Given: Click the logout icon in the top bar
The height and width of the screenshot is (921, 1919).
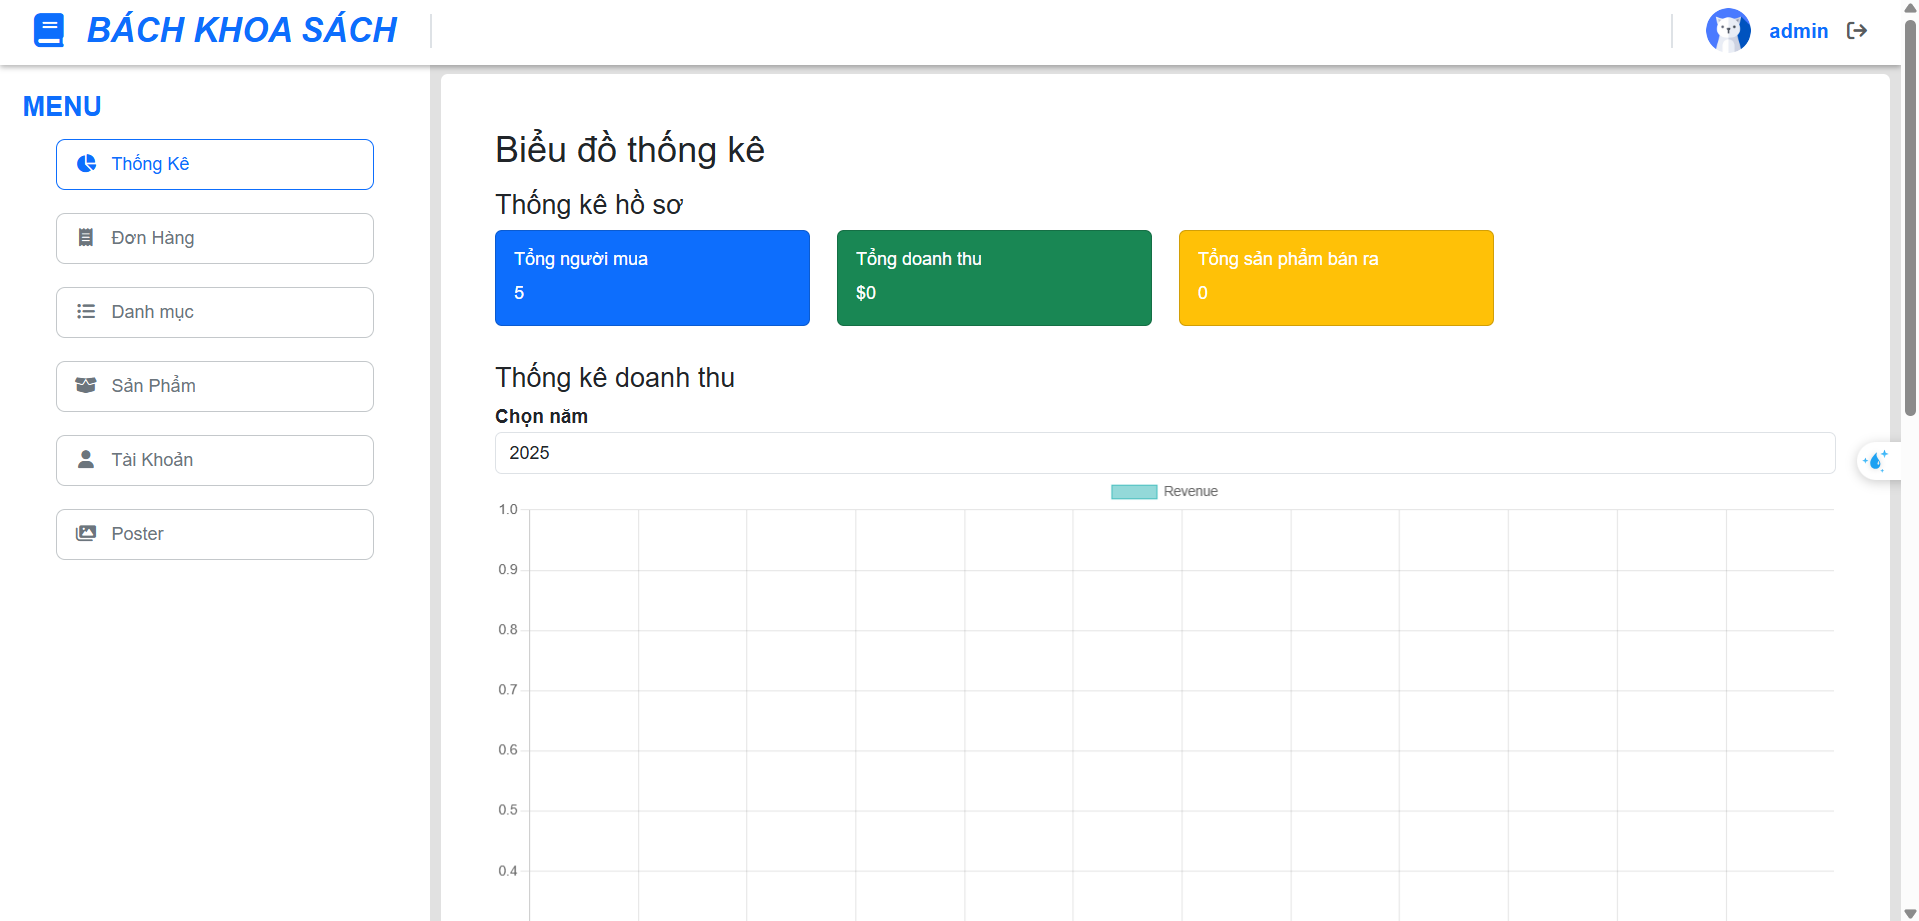Looking at the screenshot, I should tap(1858, 30).
